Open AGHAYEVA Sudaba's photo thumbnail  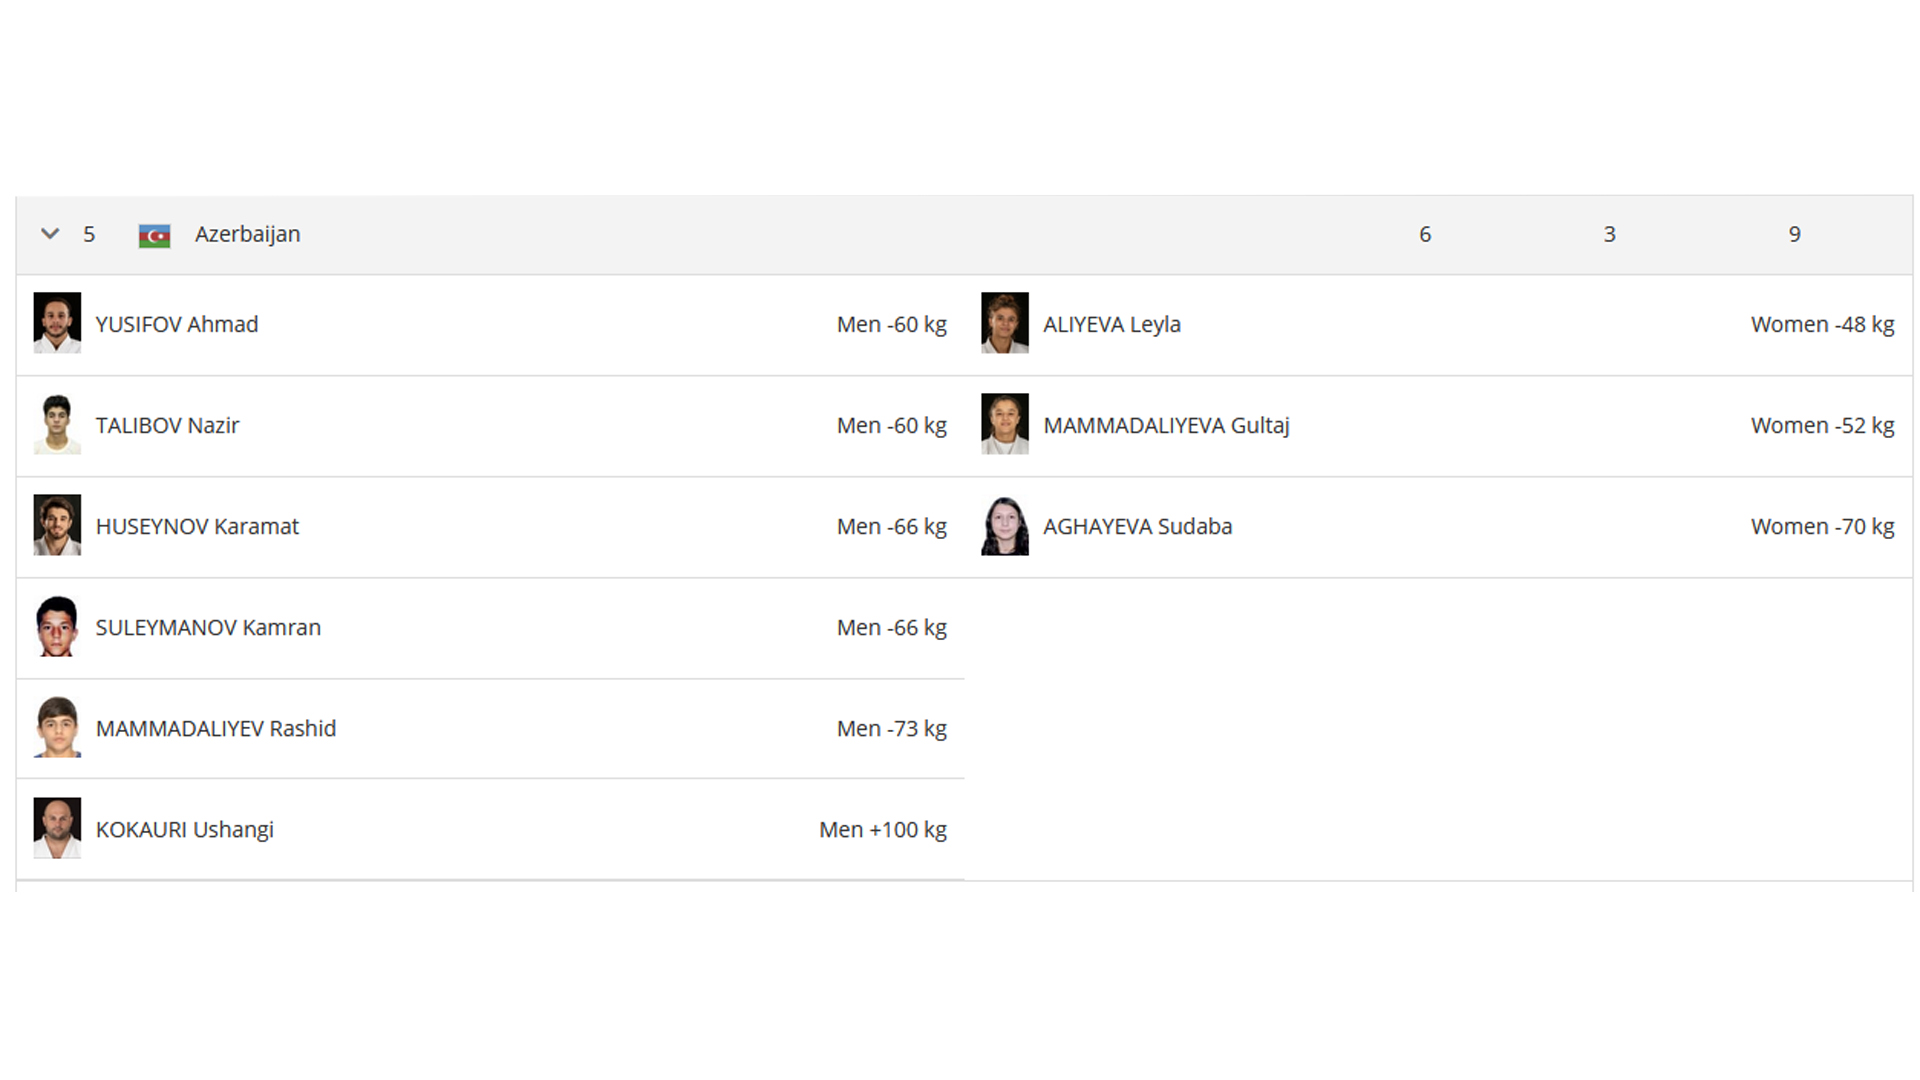point(1005,525)
